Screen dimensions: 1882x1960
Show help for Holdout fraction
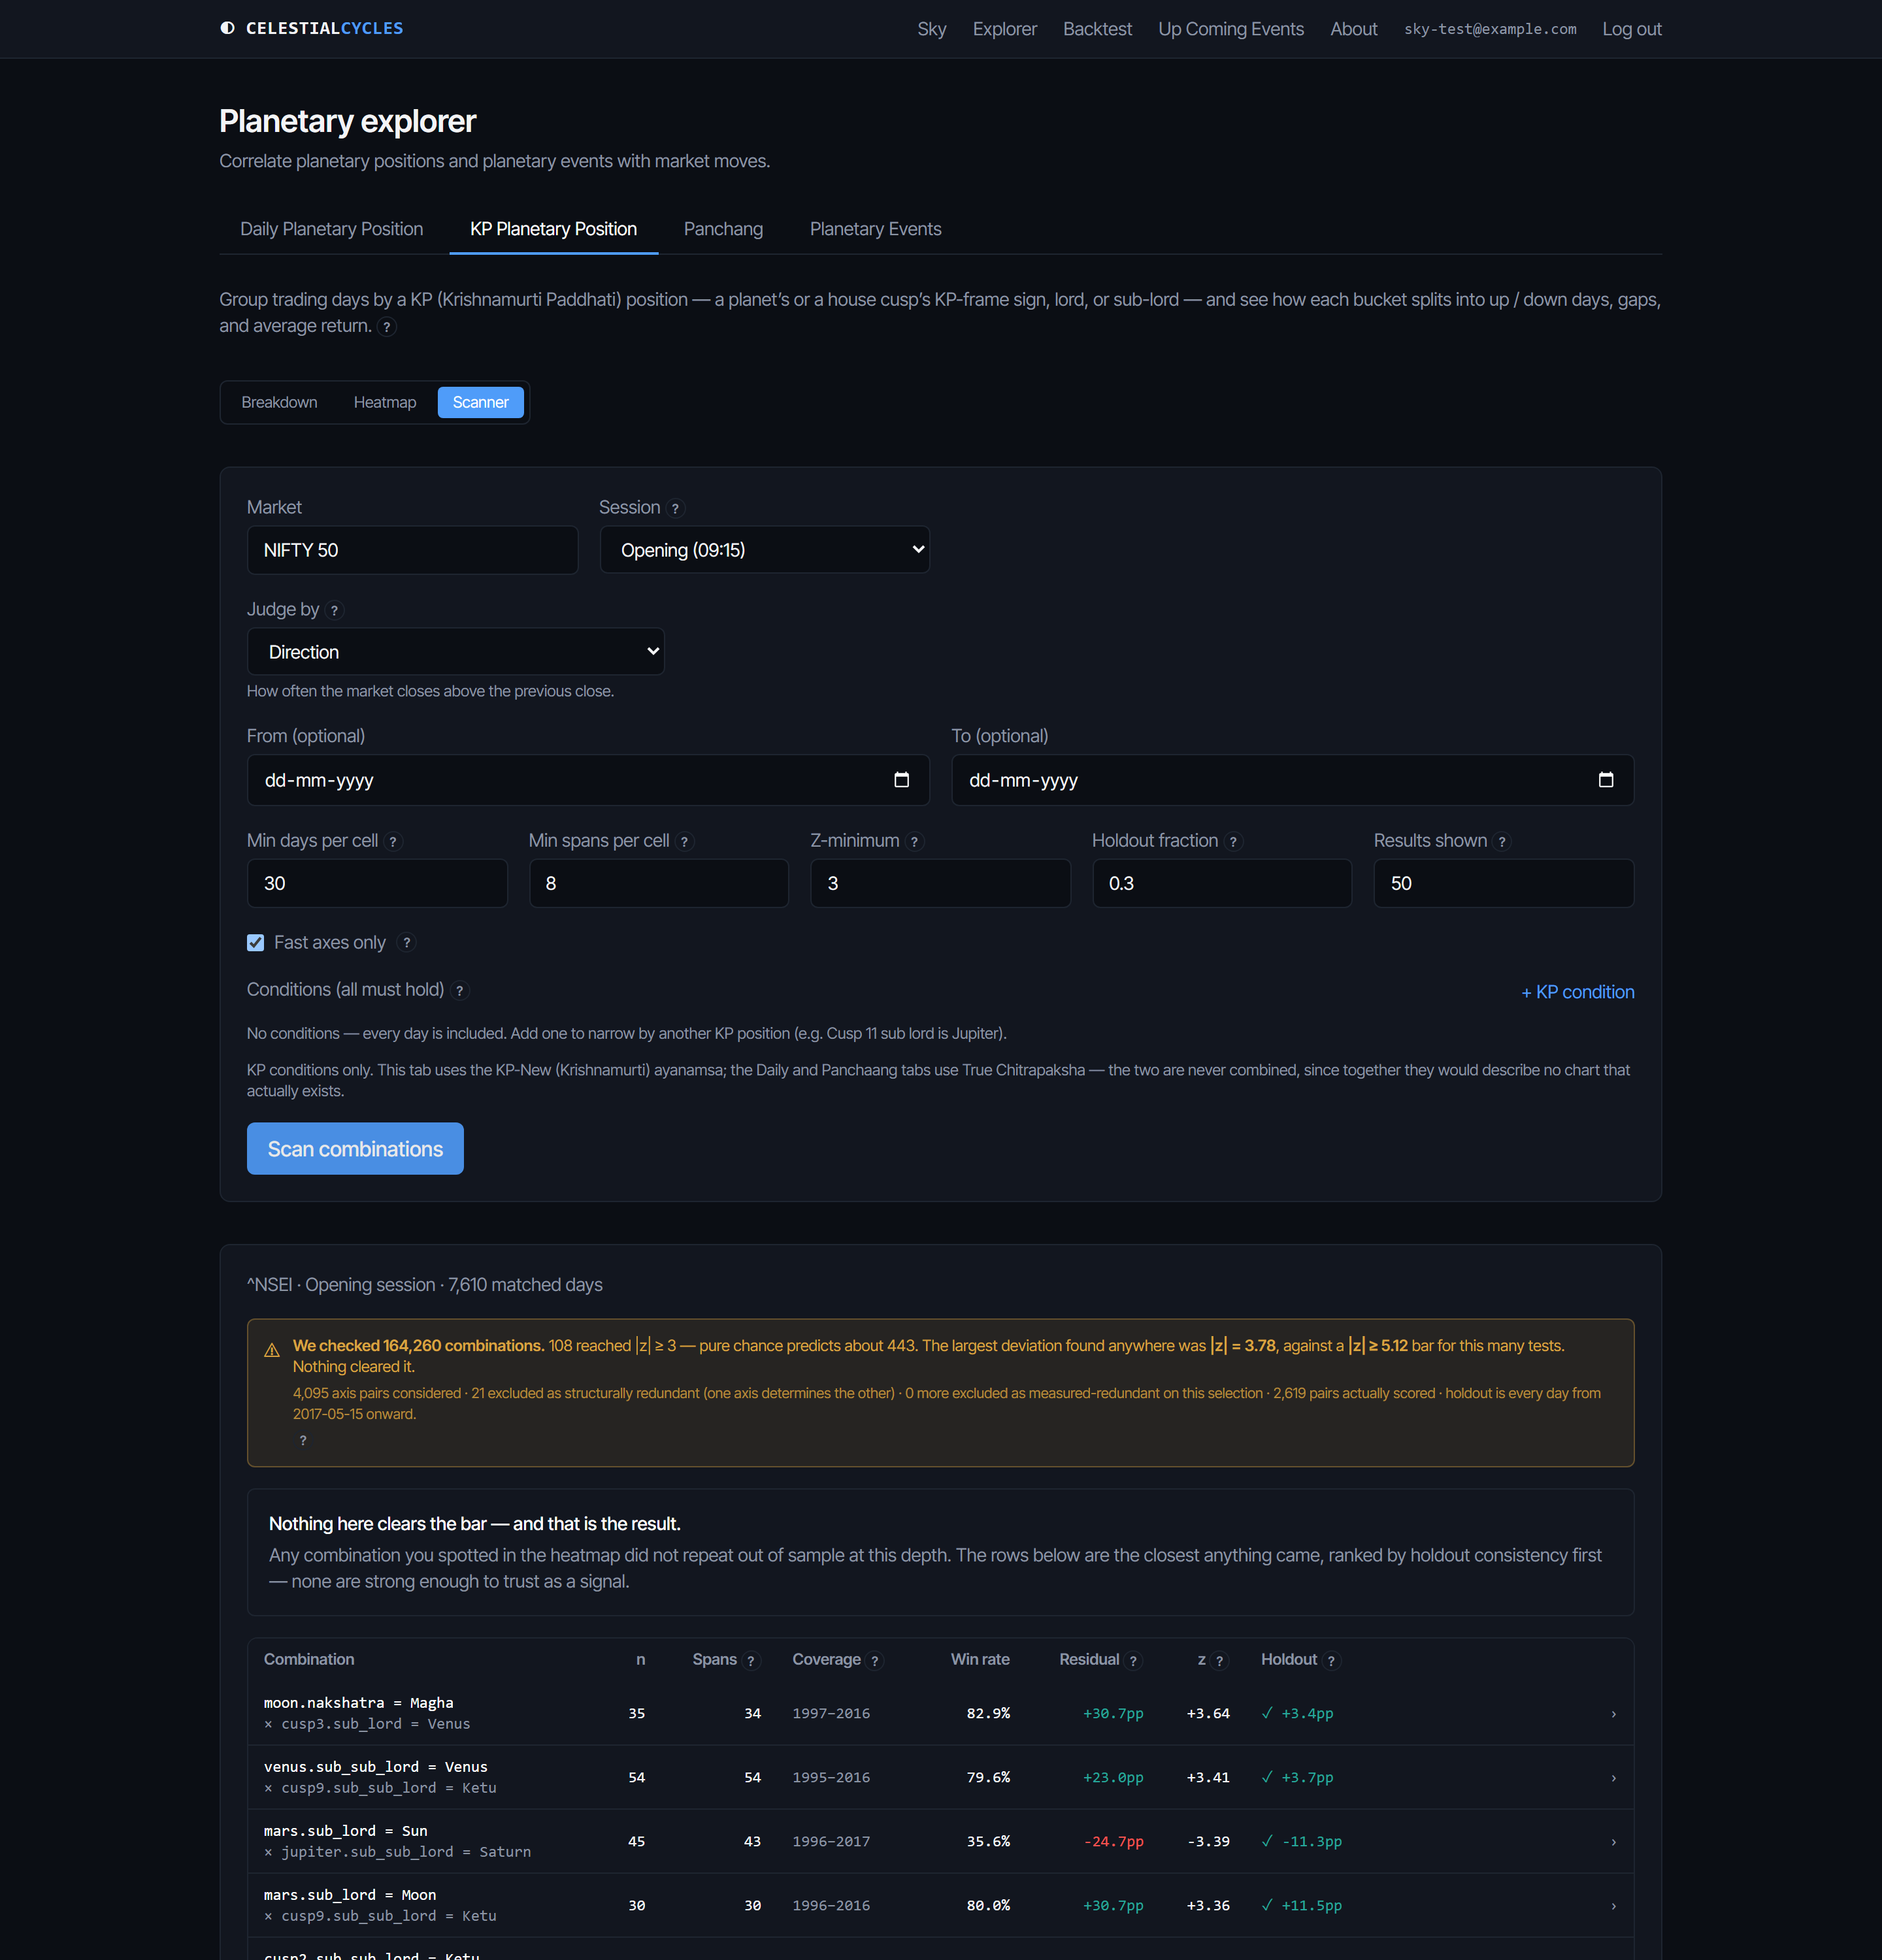[1234, 842]
